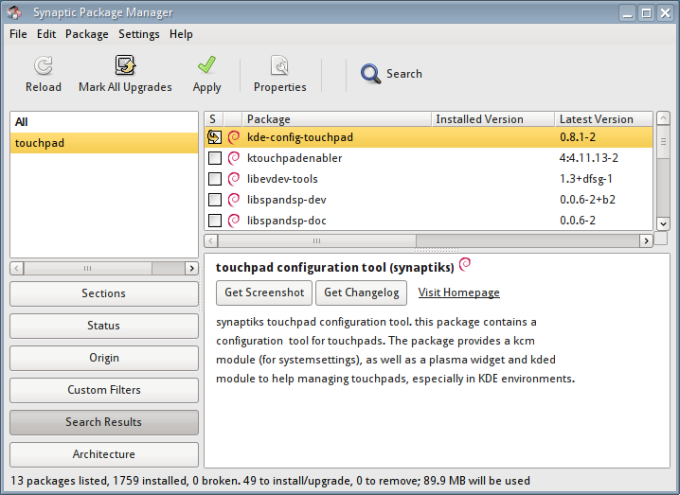Sort by Installed Version column header

pyautogui.click(x=491, y=119)
